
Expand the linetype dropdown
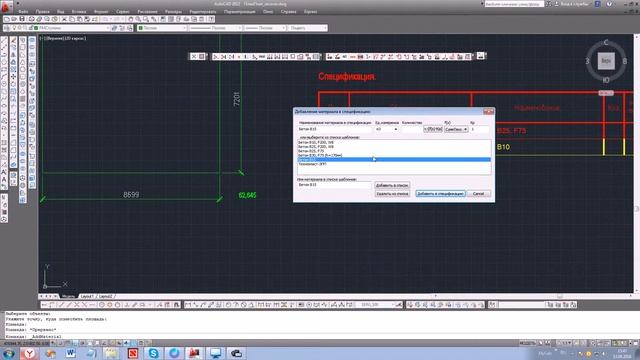coord(239,28)
